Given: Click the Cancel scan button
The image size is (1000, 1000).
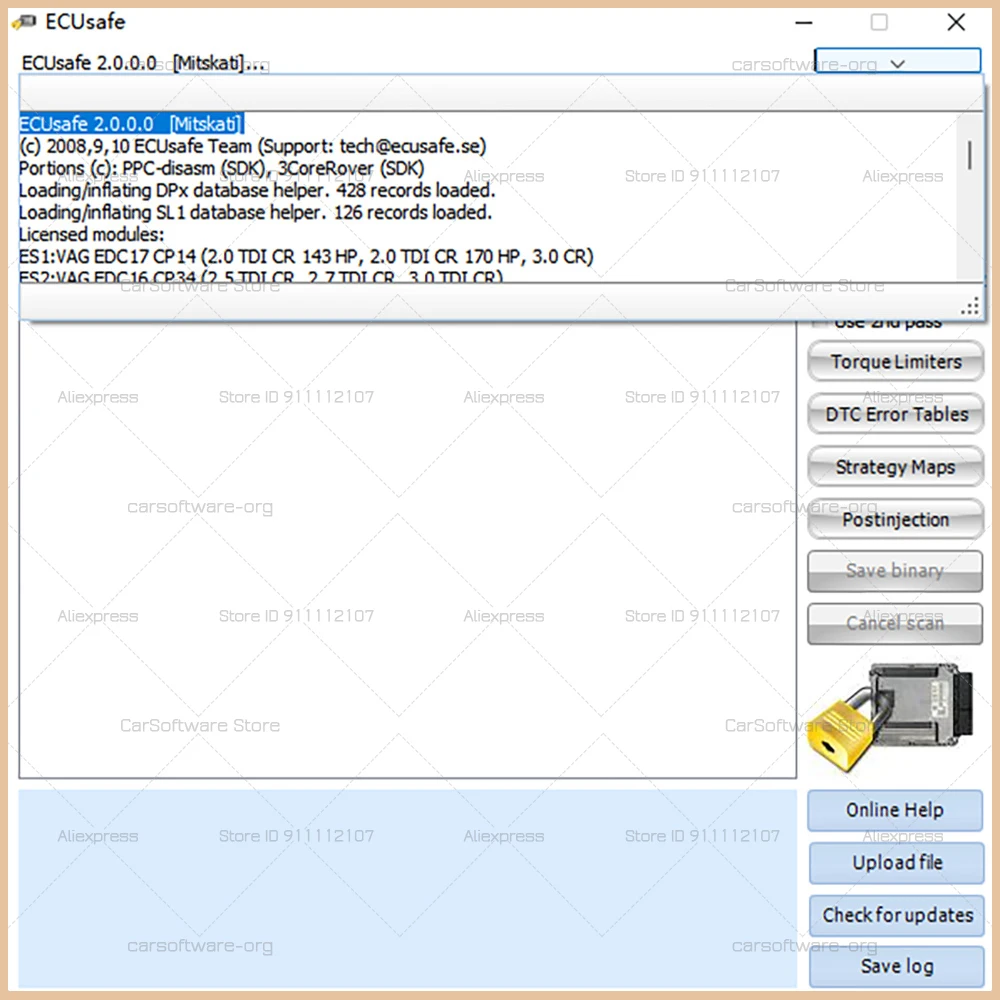Looking at the screenshot, I should pyautogui.click(x=895, y=623).
